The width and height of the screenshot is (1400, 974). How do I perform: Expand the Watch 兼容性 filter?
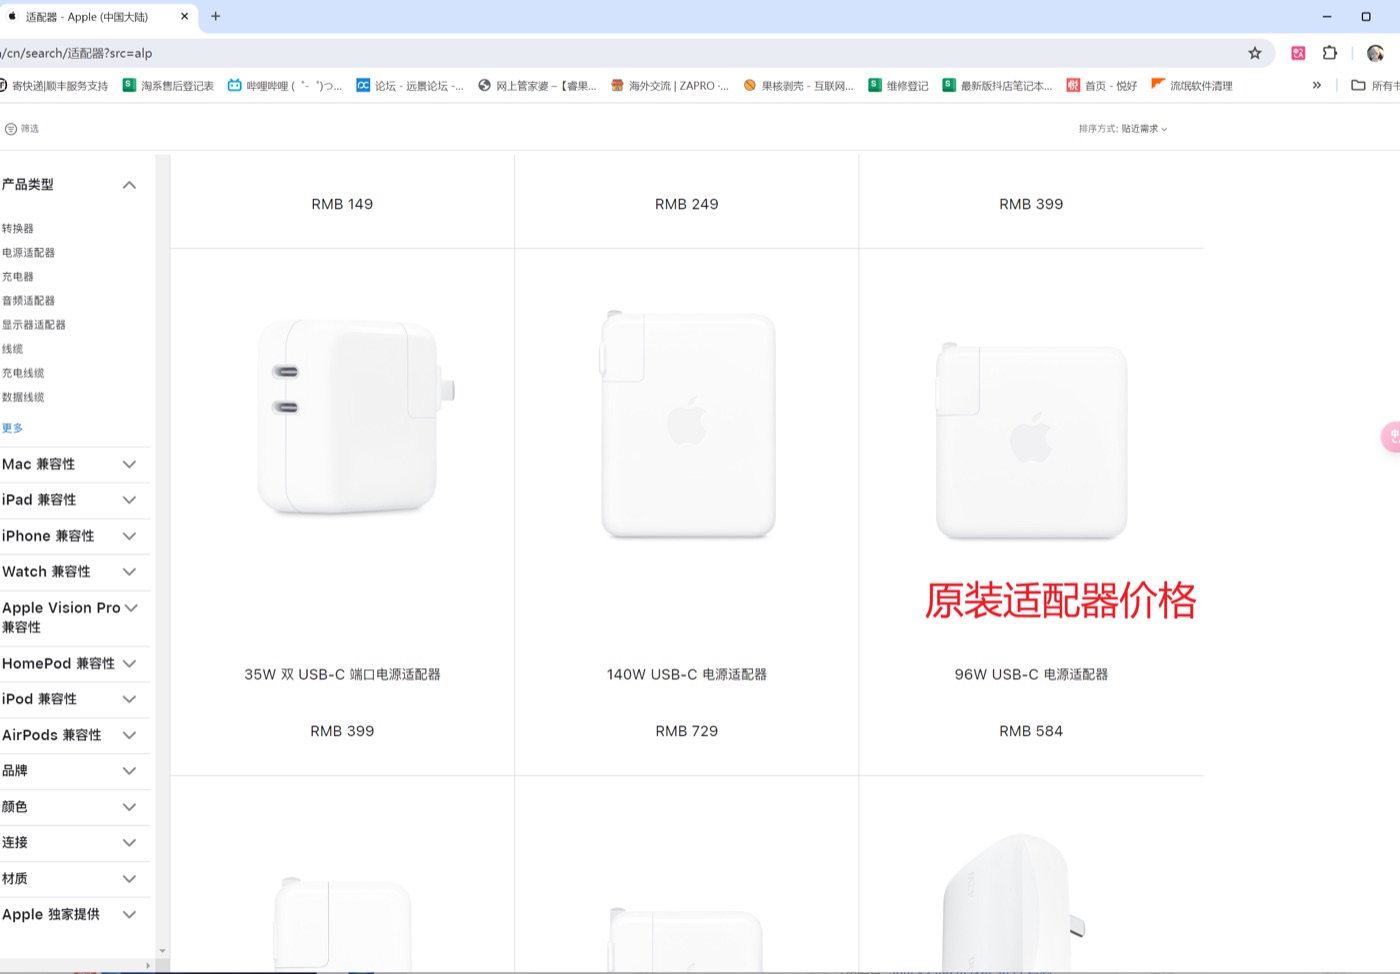(x=129, y=572)
